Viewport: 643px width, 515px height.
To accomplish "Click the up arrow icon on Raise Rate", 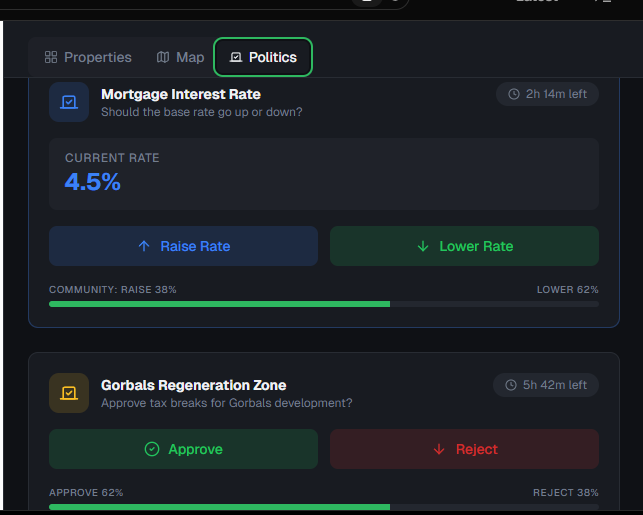I will pos(144,246).
